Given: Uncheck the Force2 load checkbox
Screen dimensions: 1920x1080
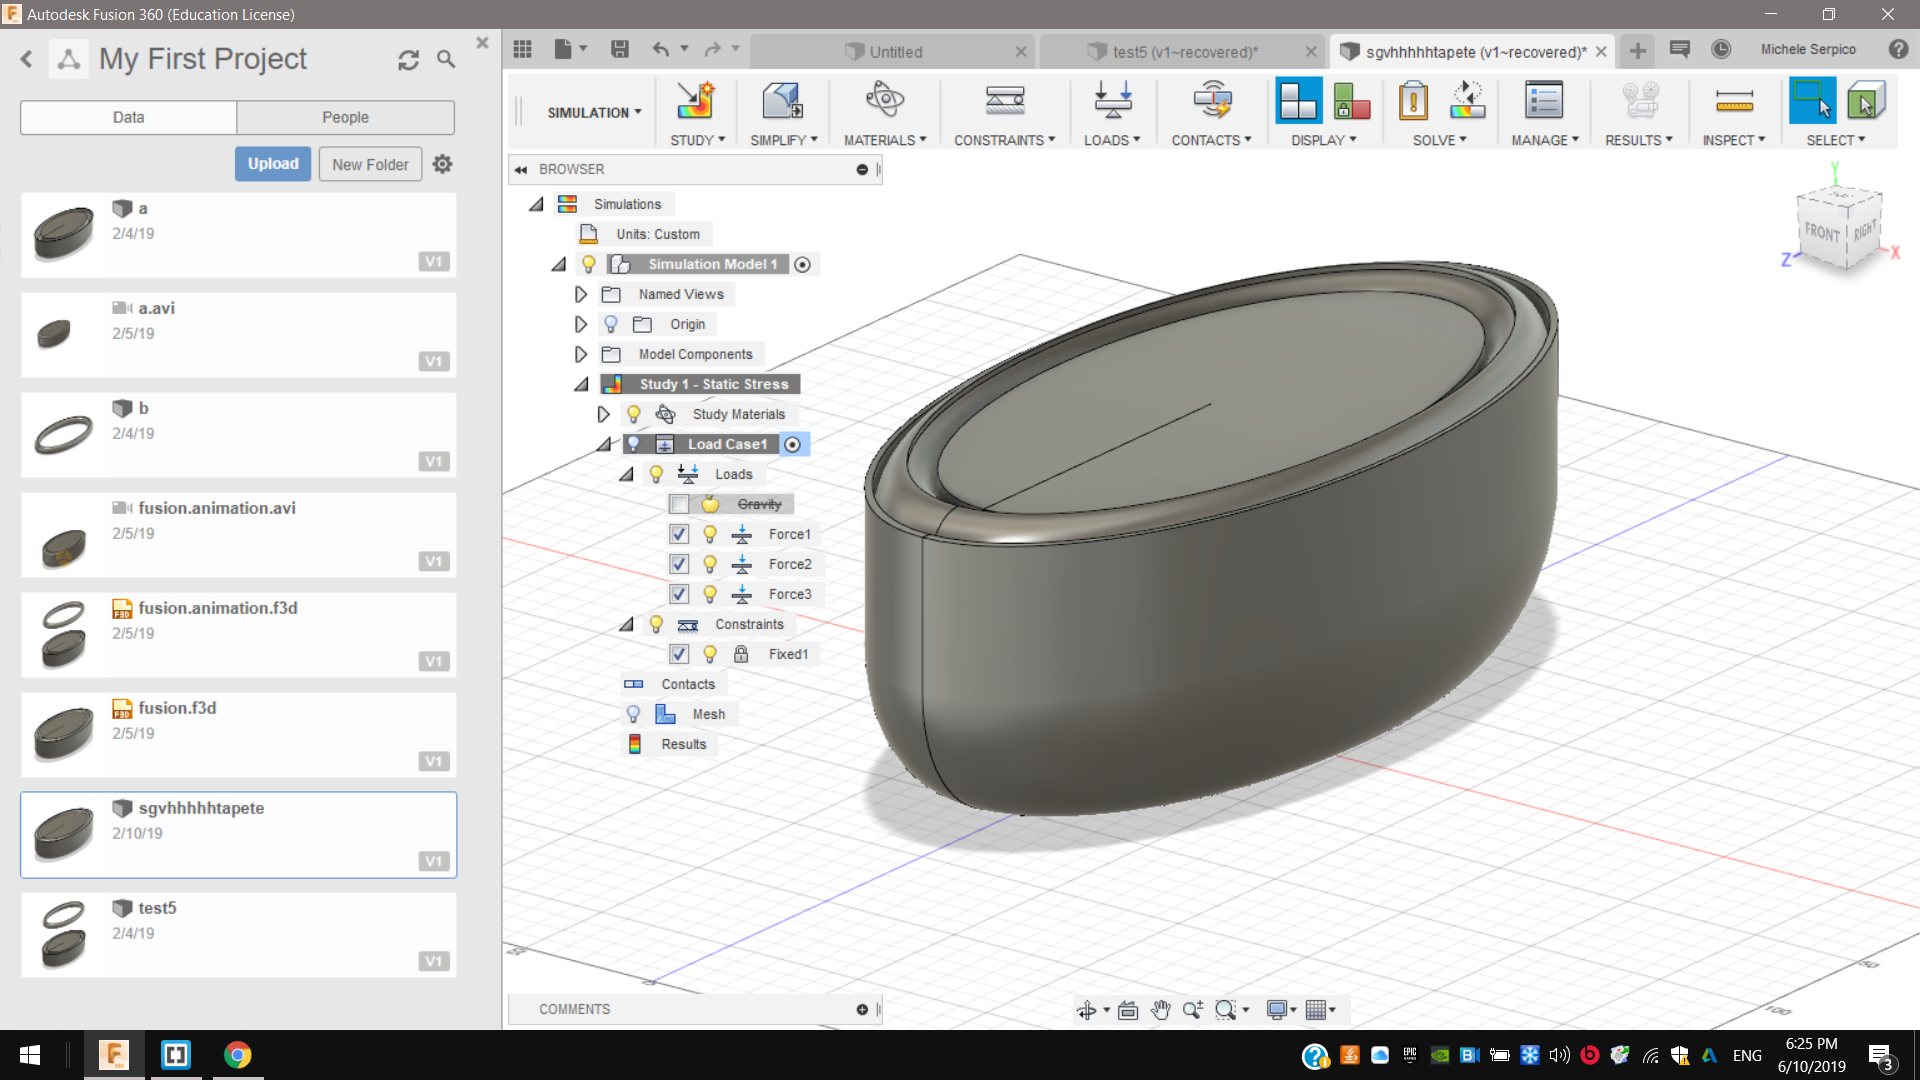Looking at the screenshot, I should (x=679, y=564).
